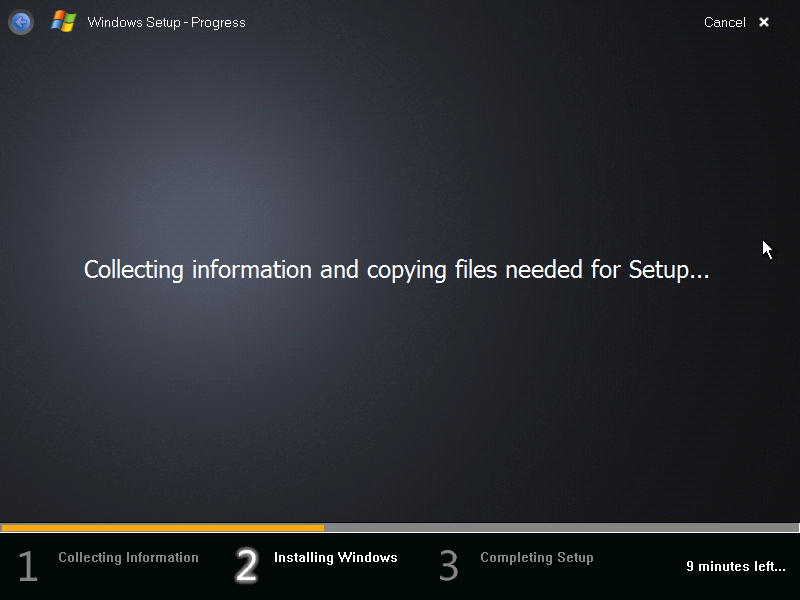The image size is (800, 600).
Task: Select the highlighted step number 2
Action: click(246, 566)
